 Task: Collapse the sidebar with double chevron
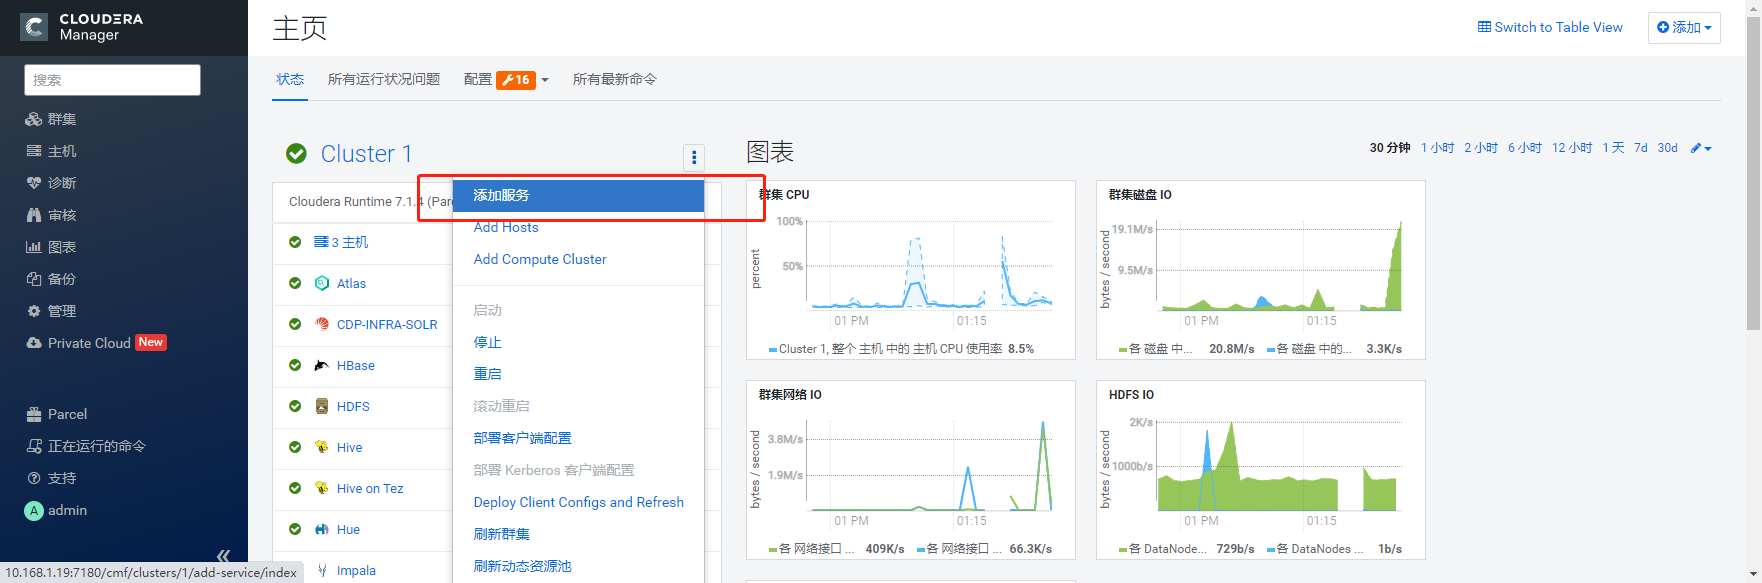point(223,556)
